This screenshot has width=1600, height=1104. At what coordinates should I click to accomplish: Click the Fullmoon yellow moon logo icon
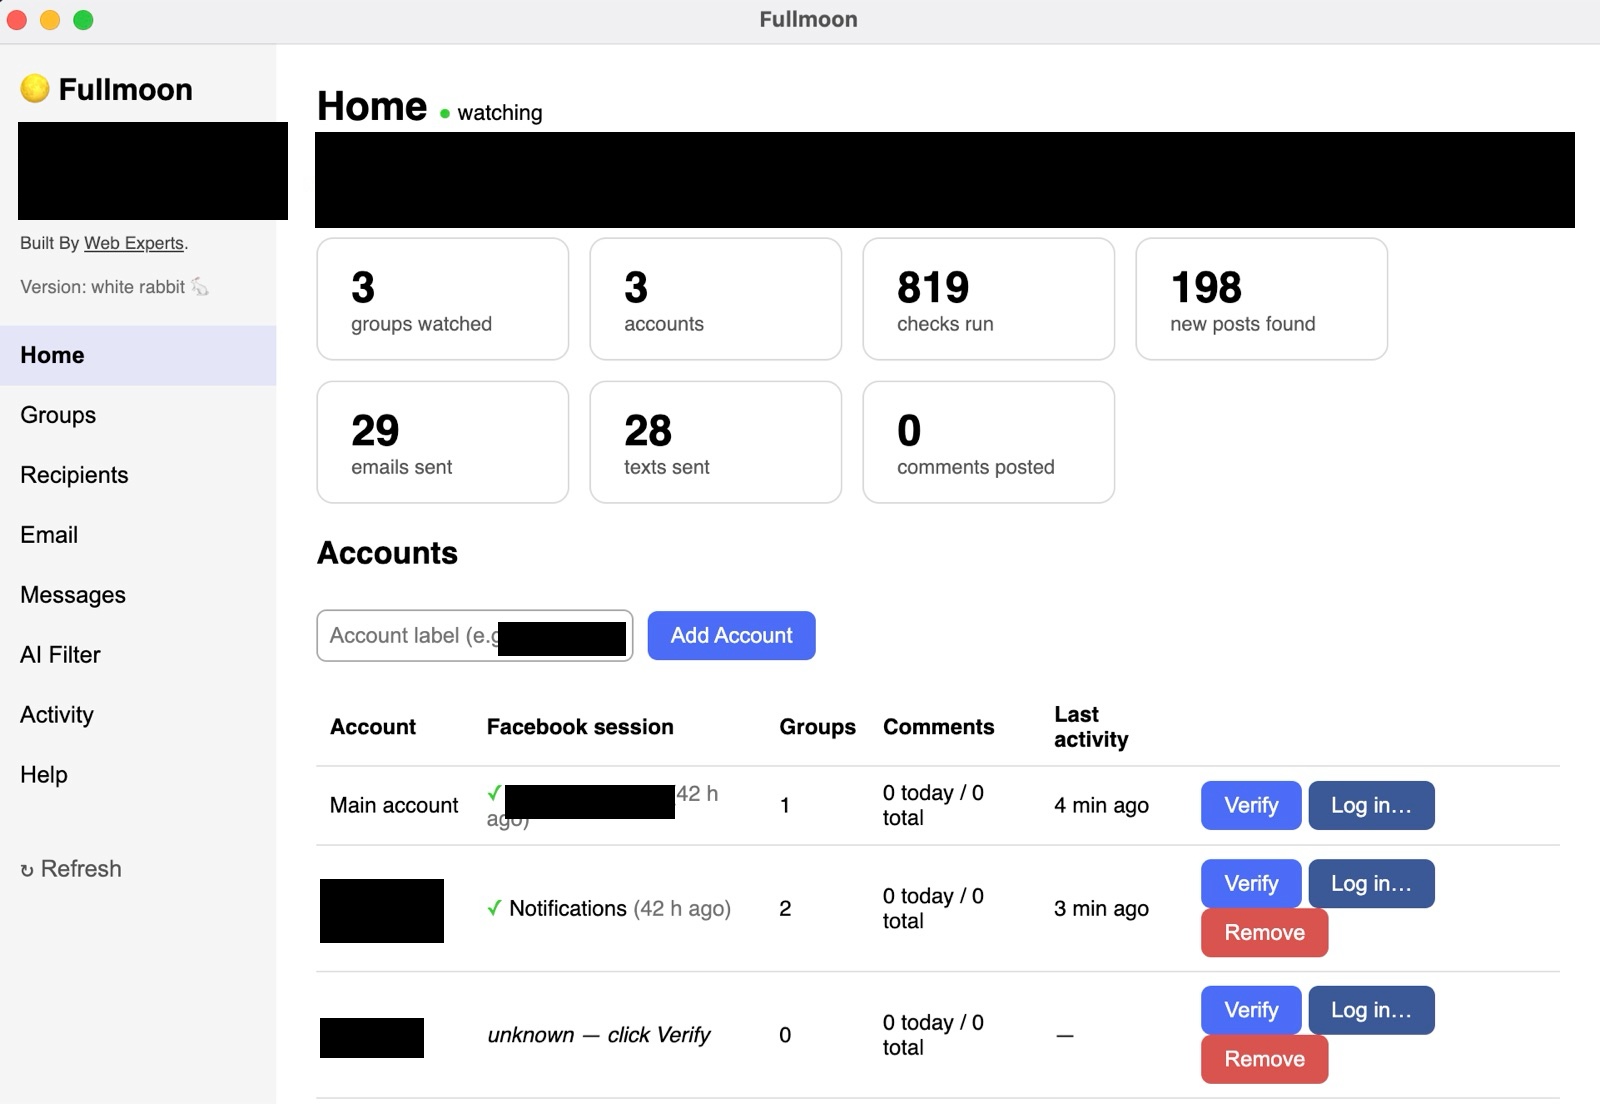point(35,89)
